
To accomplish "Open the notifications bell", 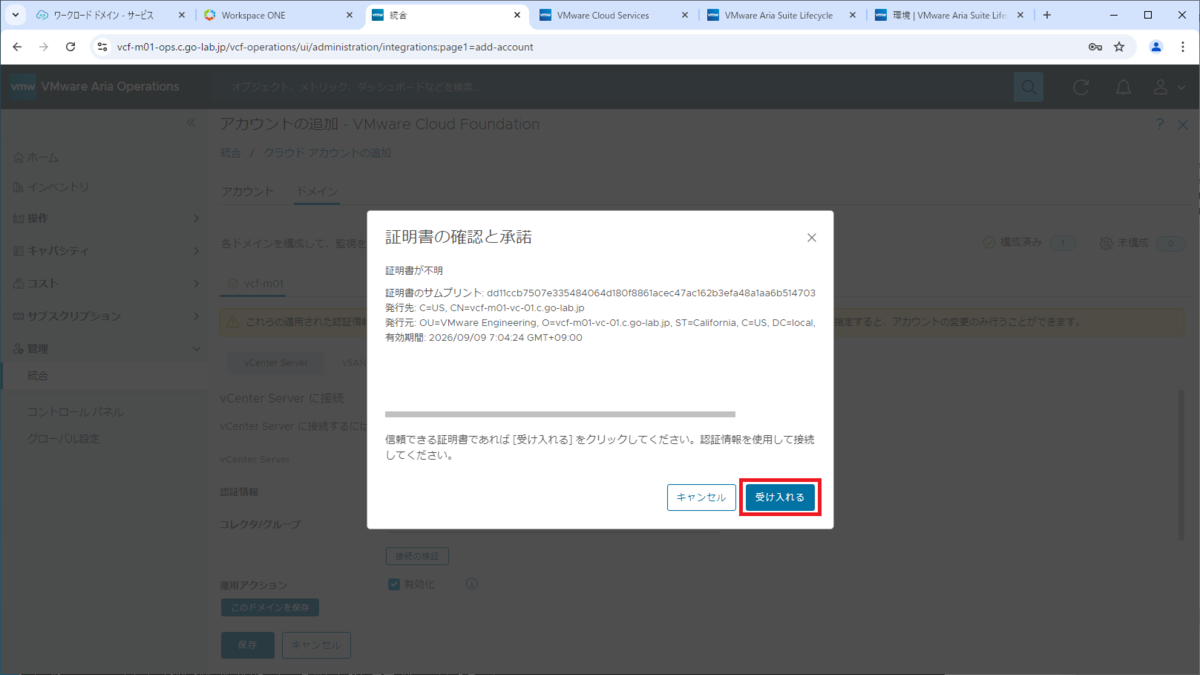I will click(1123, 87).
